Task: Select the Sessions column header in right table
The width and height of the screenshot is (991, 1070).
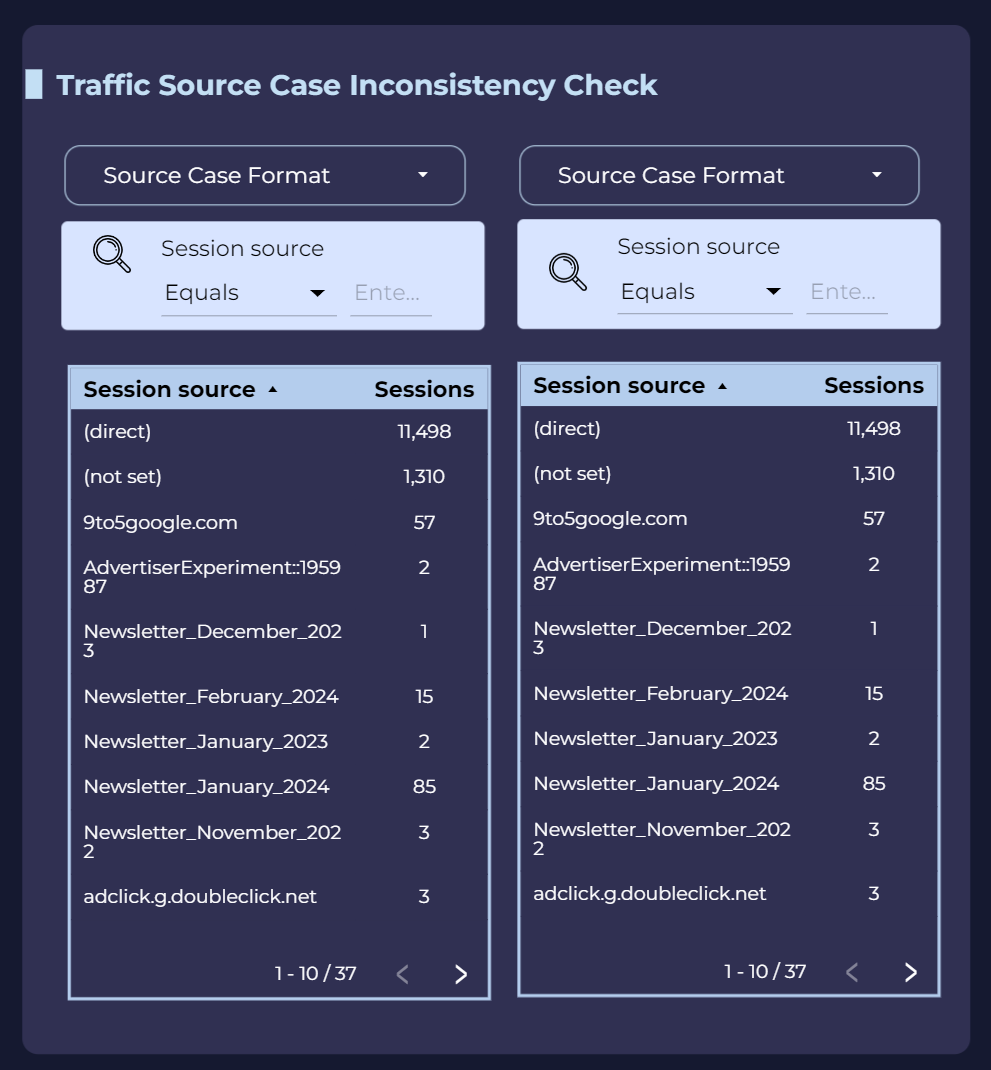Action: point(874,385)
